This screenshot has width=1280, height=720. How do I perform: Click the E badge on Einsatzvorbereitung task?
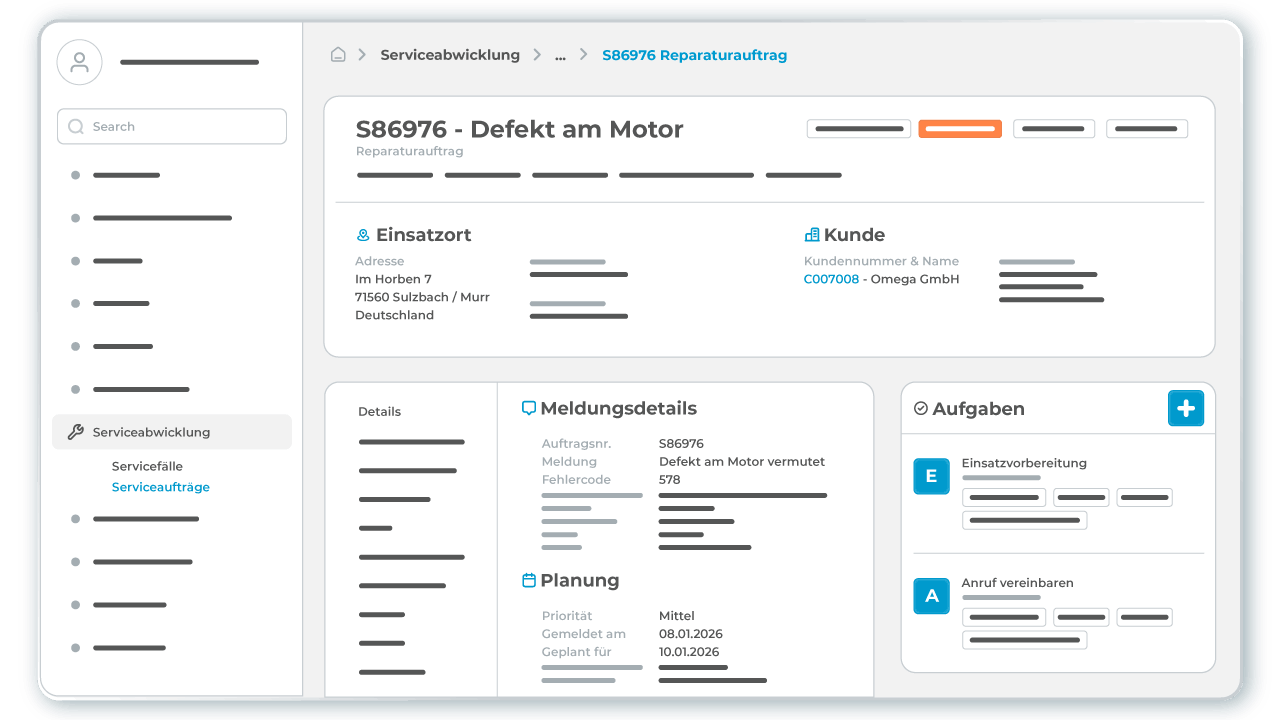coord(931,476)
